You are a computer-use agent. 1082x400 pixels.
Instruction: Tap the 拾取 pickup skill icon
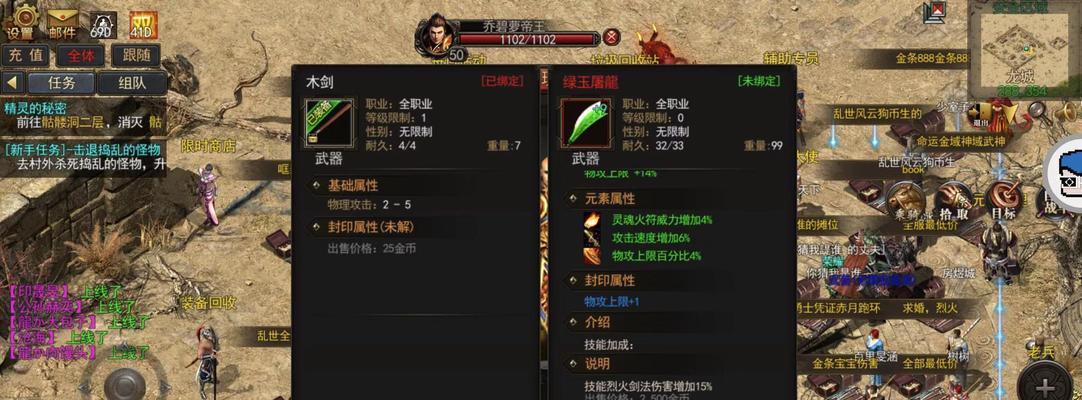coord(954,201)
